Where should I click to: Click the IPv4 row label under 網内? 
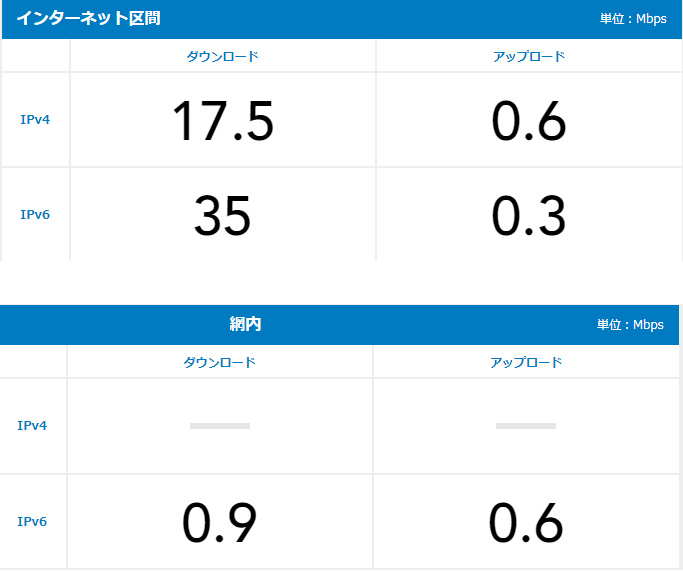pyautogui.click(x=32, y=425)
